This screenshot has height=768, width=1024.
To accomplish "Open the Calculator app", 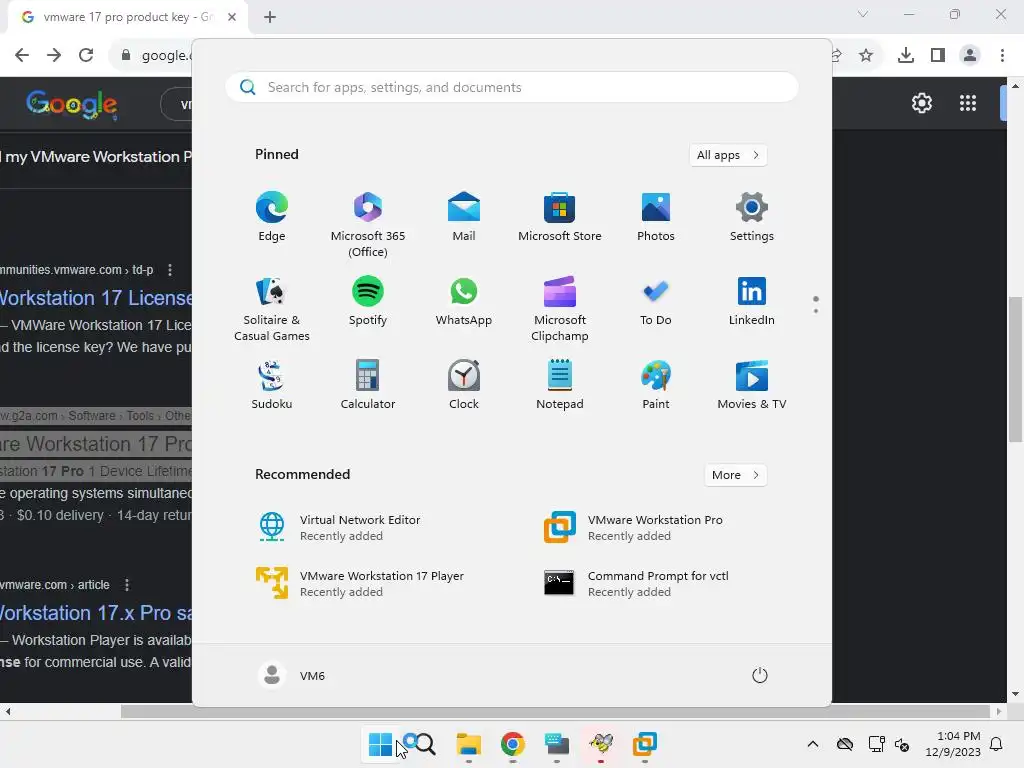I will click(368, 385).
